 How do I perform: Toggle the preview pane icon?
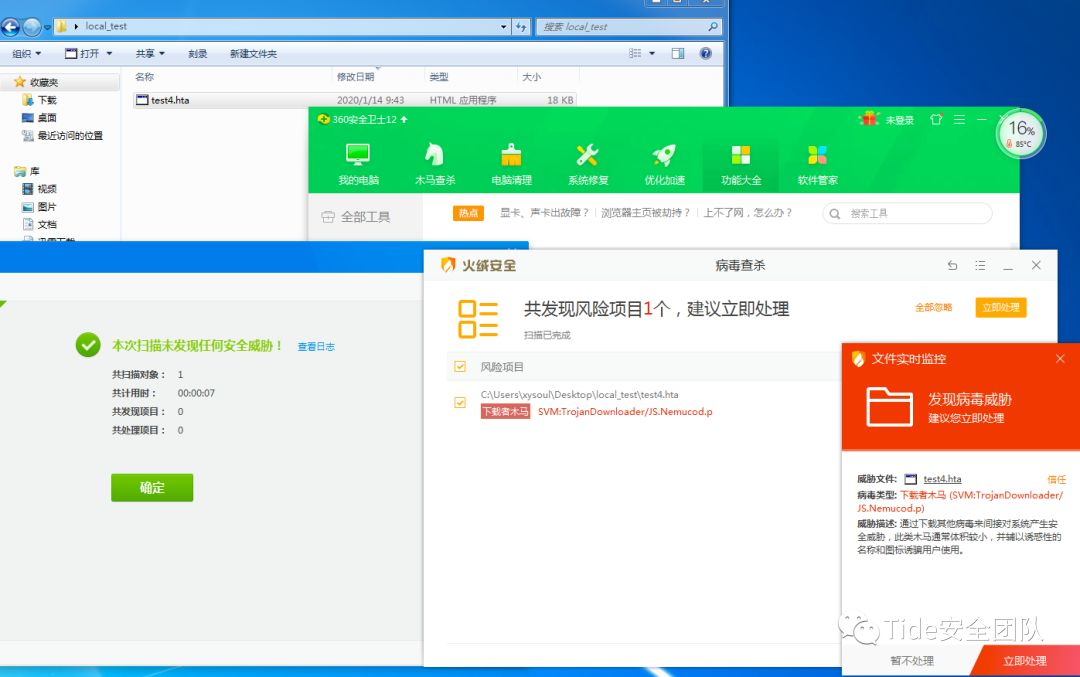point(678,54)
